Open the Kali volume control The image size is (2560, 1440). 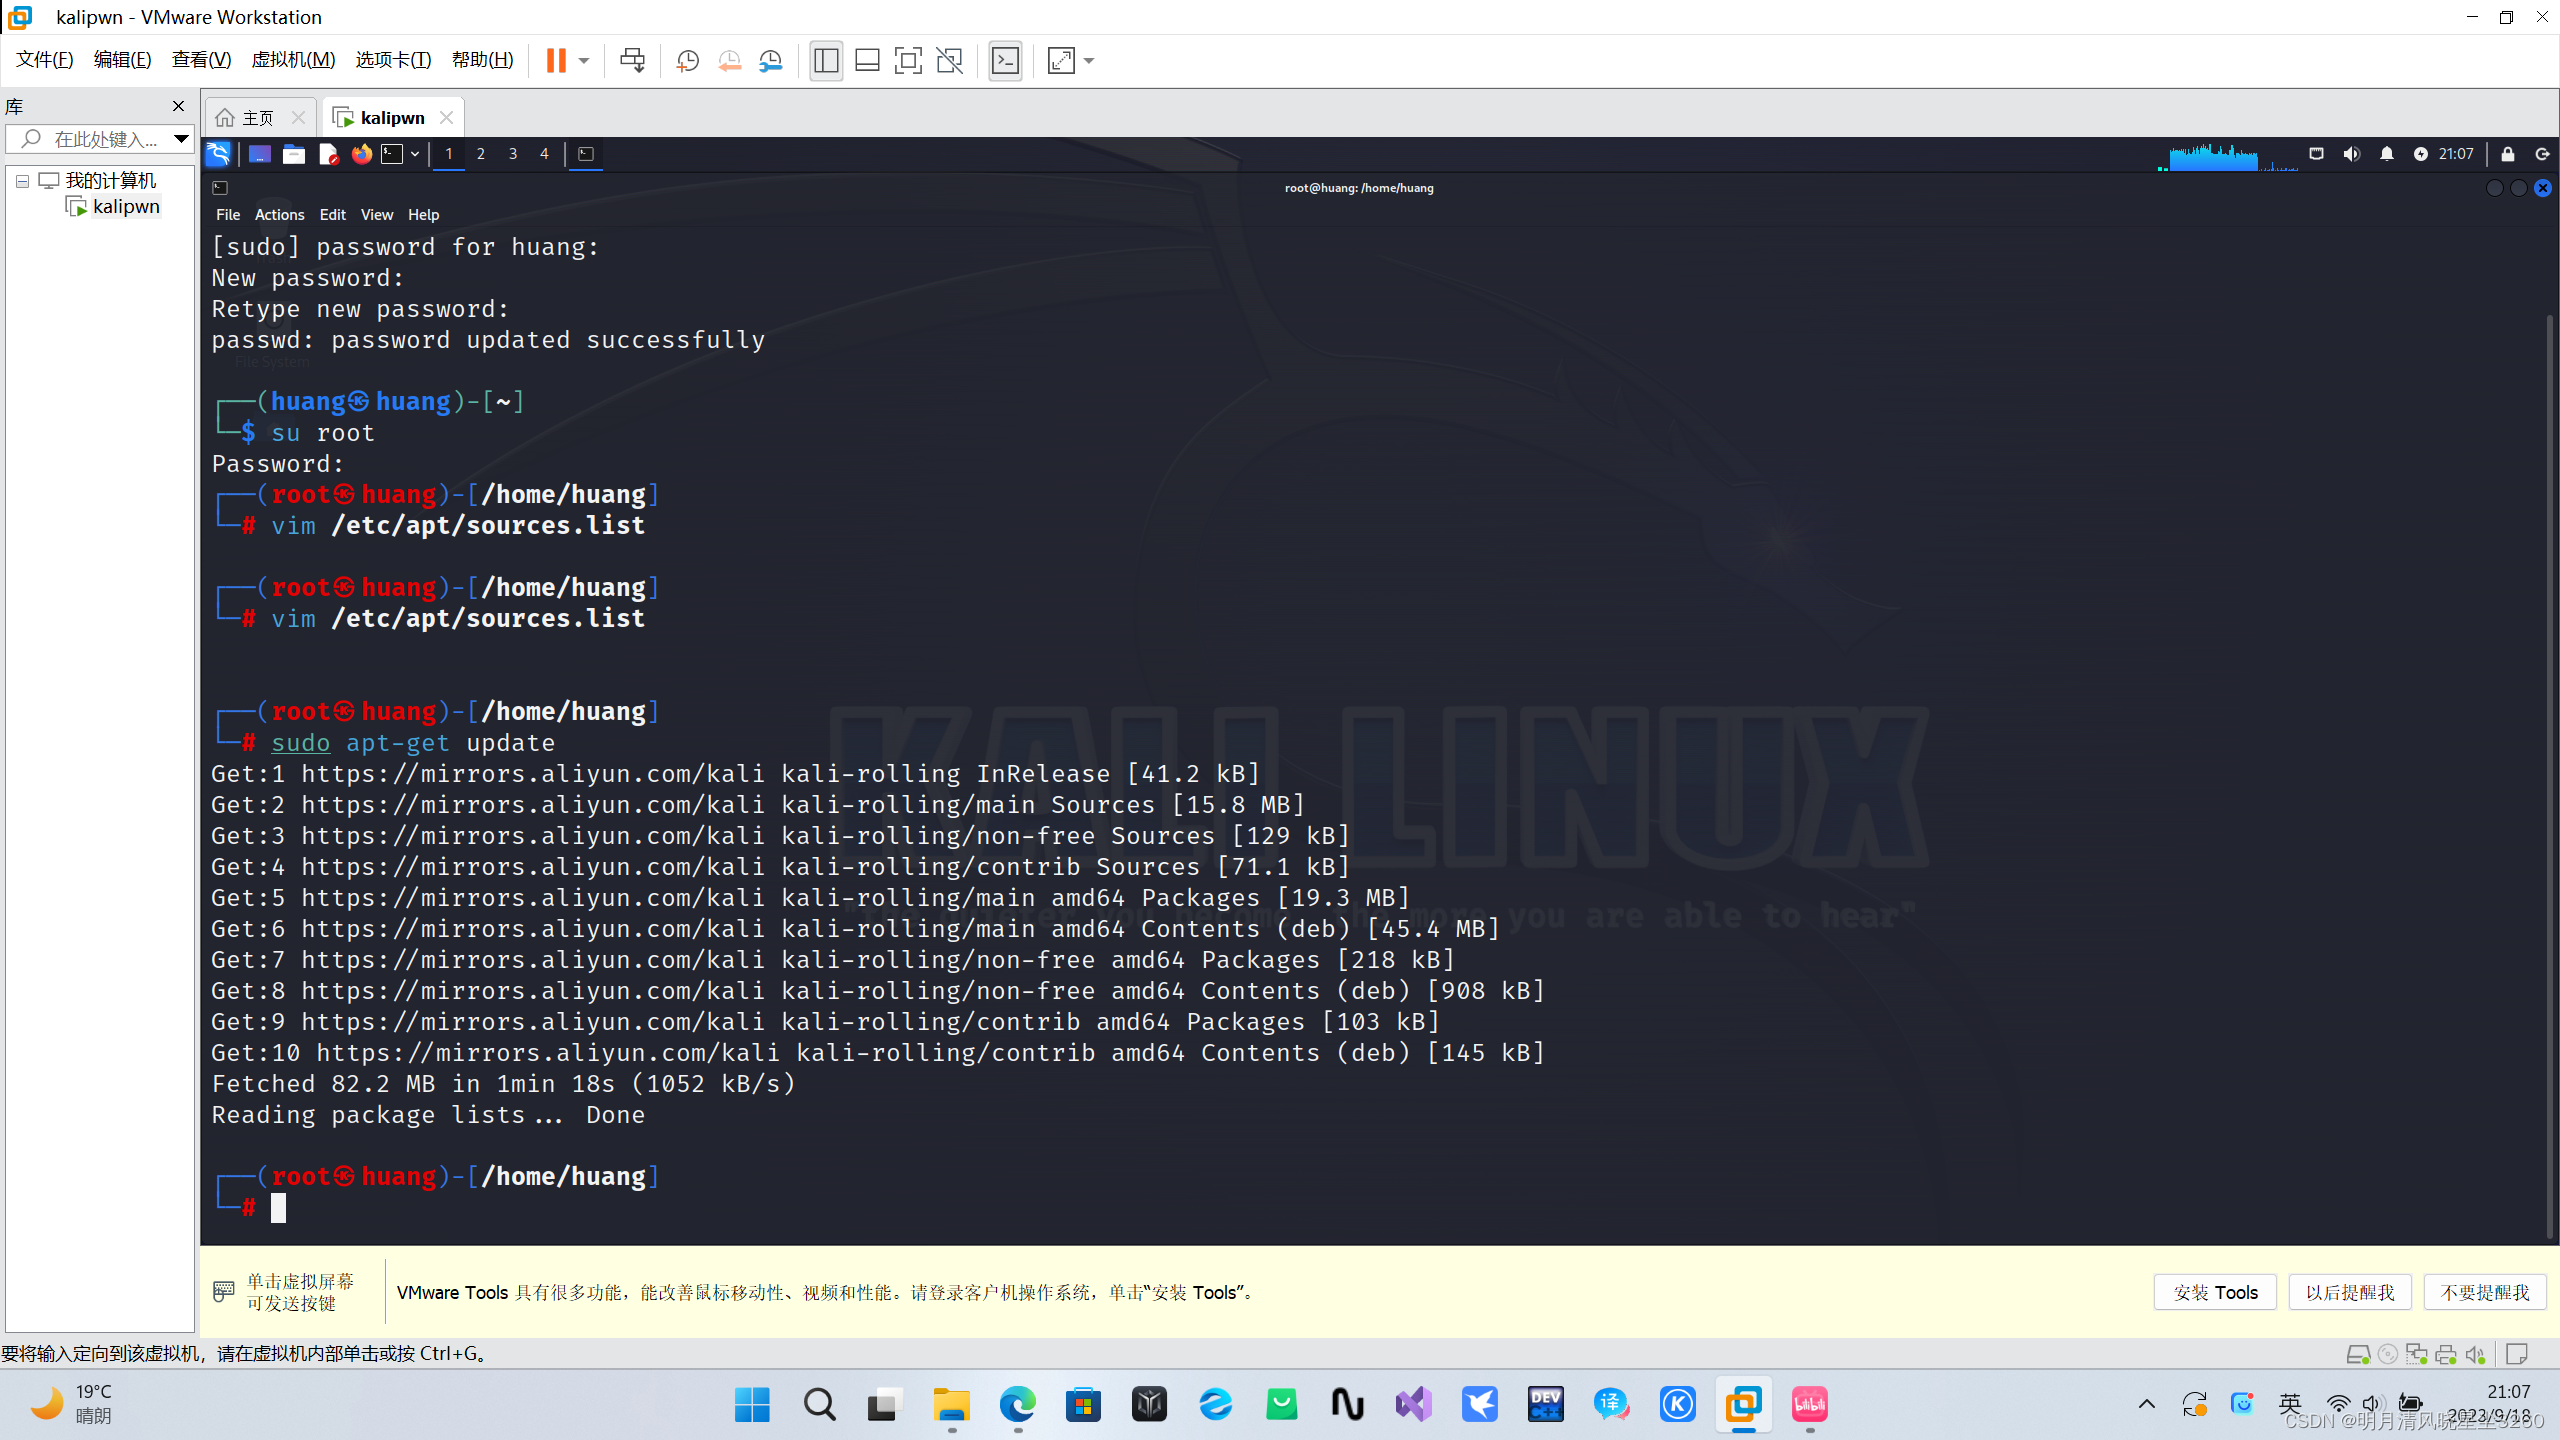coord(2351,154)
